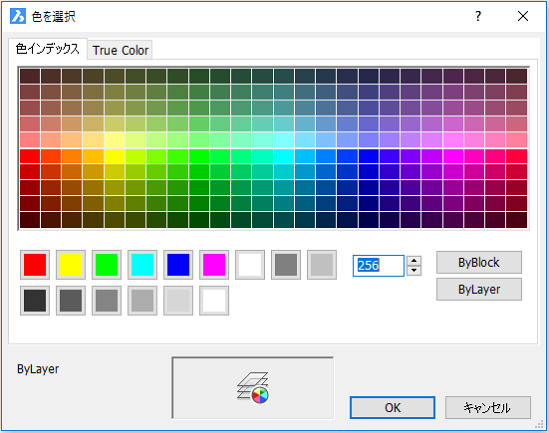549x433 pixels.
Task: Confirm selection with the OK button
Action: coord(392,407)
